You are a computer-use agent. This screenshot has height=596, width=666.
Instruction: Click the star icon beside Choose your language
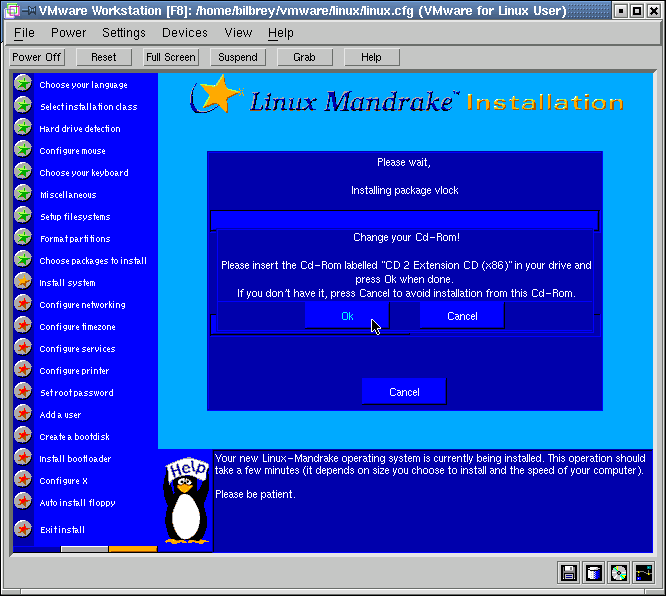(22, 84)
